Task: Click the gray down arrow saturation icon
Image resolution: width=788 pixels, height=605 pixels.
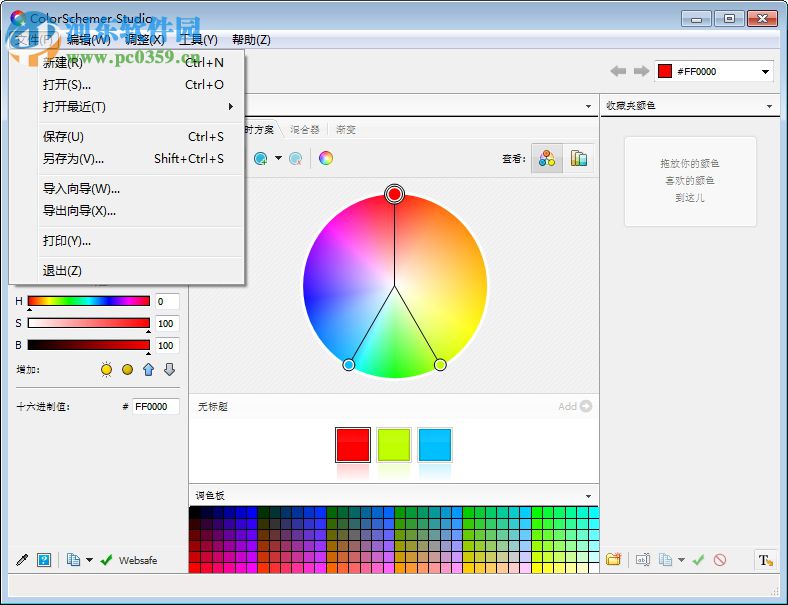Action: [x=170, y=370]
